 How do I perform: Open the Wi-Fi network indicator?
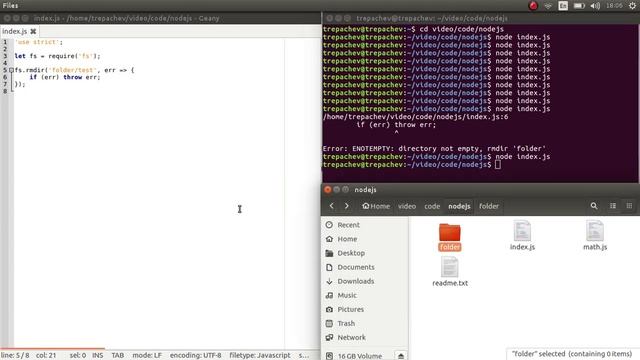[548, 6]
